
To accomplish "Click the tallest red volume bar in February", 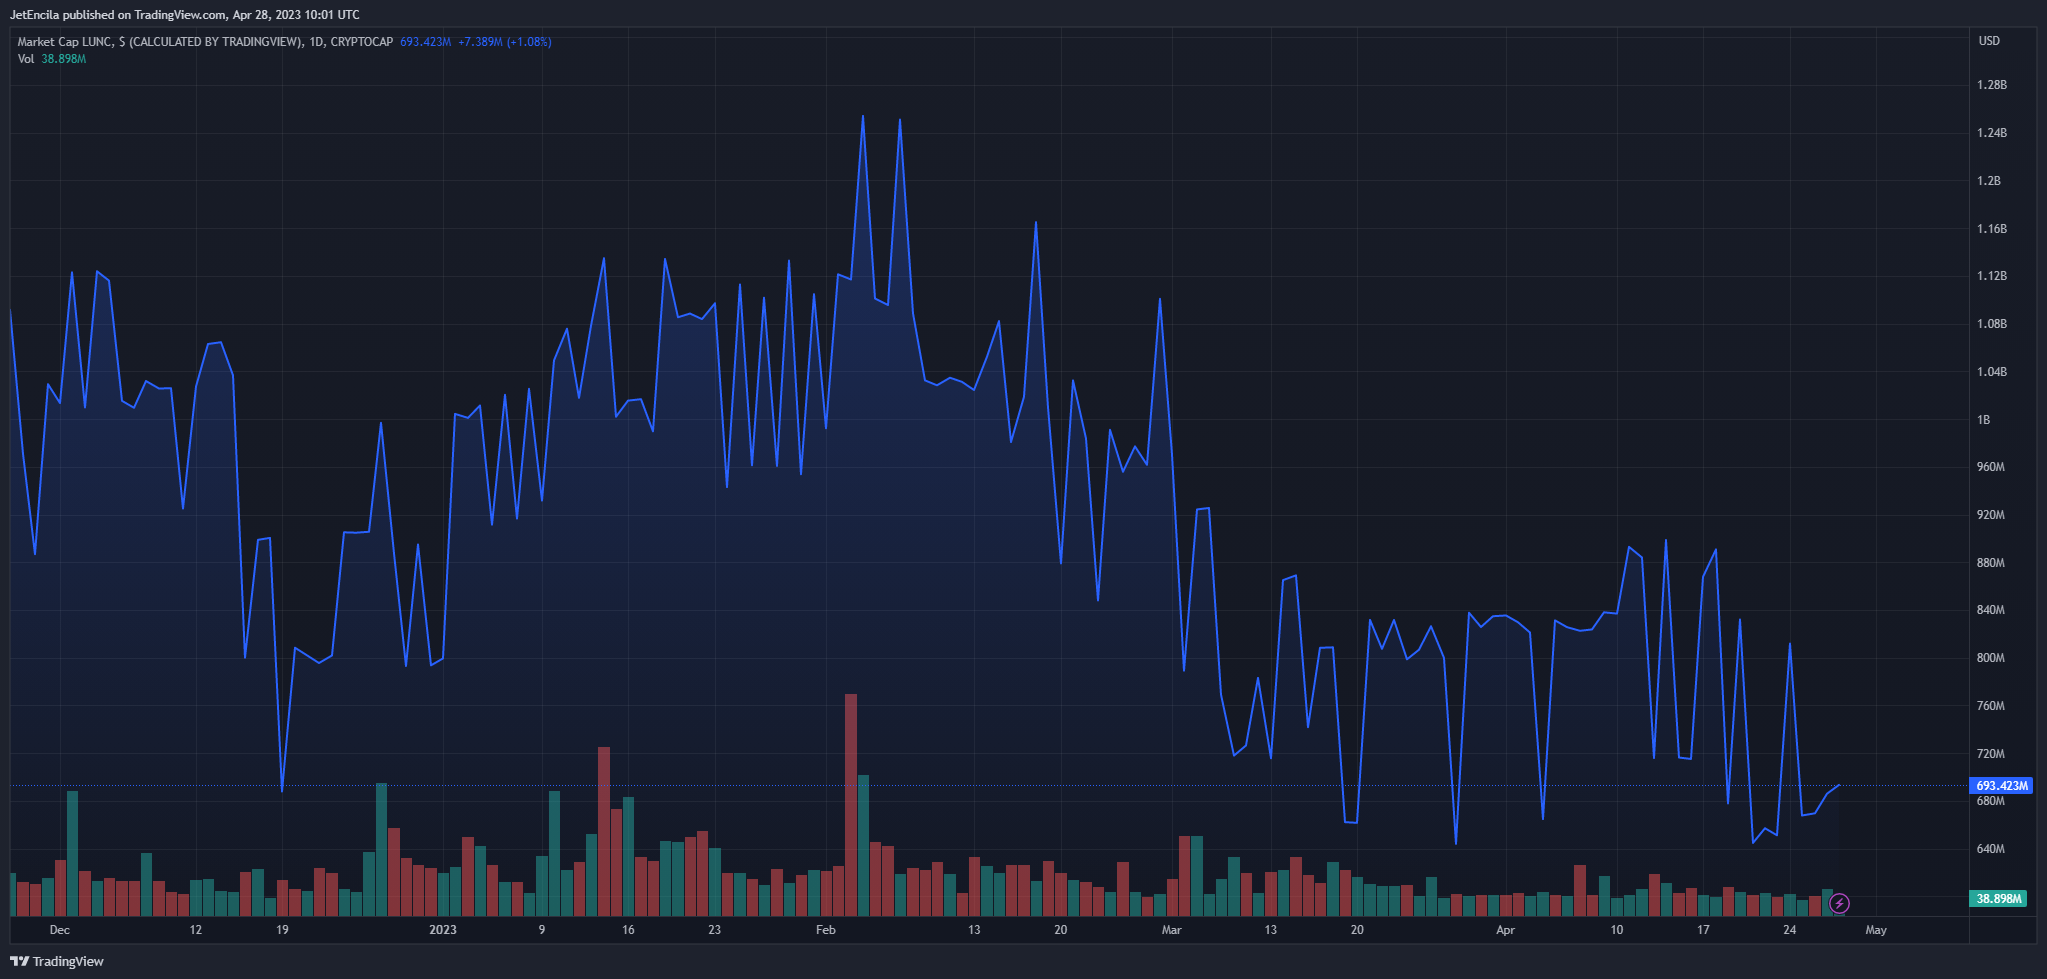I will point(851,805).
